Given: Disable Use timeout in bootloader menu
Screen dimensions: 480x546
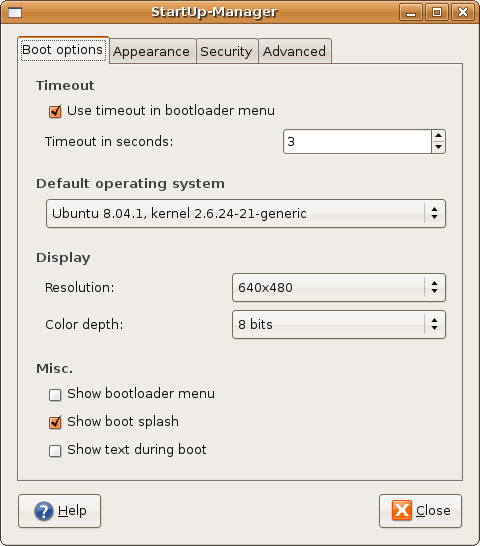Looking at the screenshot, I should pos(55,111).
